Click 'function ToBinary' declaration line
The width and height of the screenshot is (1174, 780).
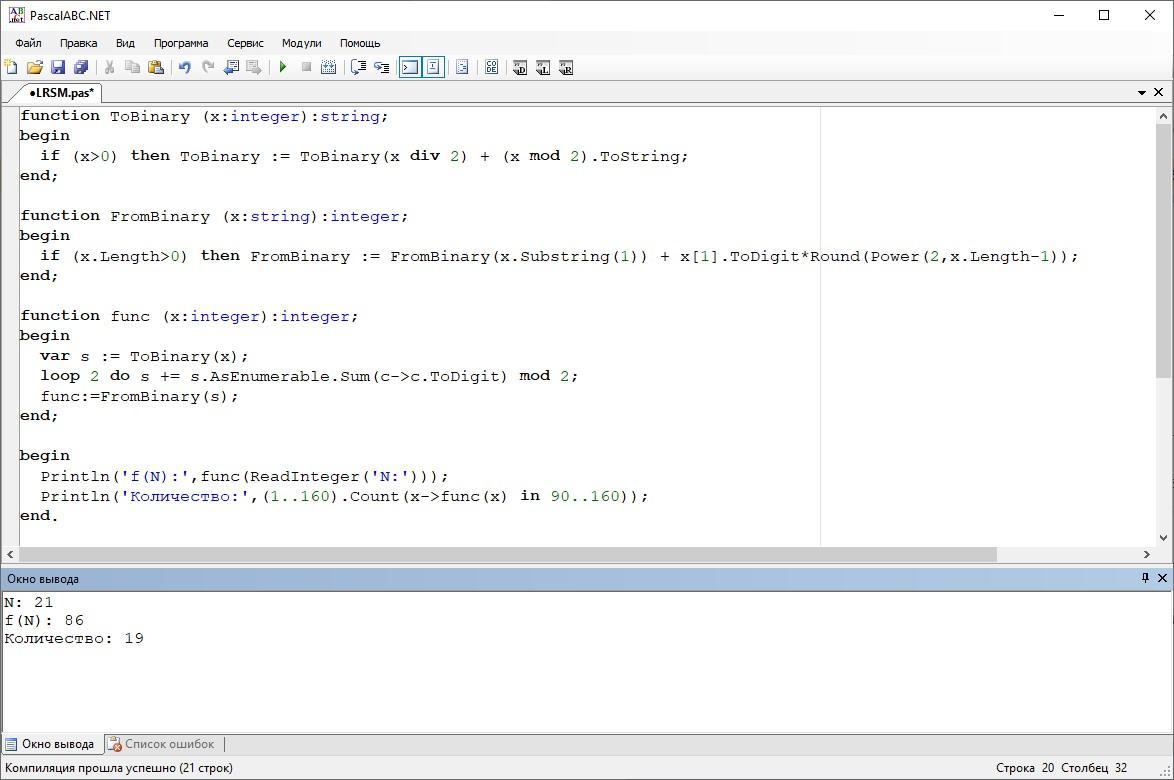point(204,116)
